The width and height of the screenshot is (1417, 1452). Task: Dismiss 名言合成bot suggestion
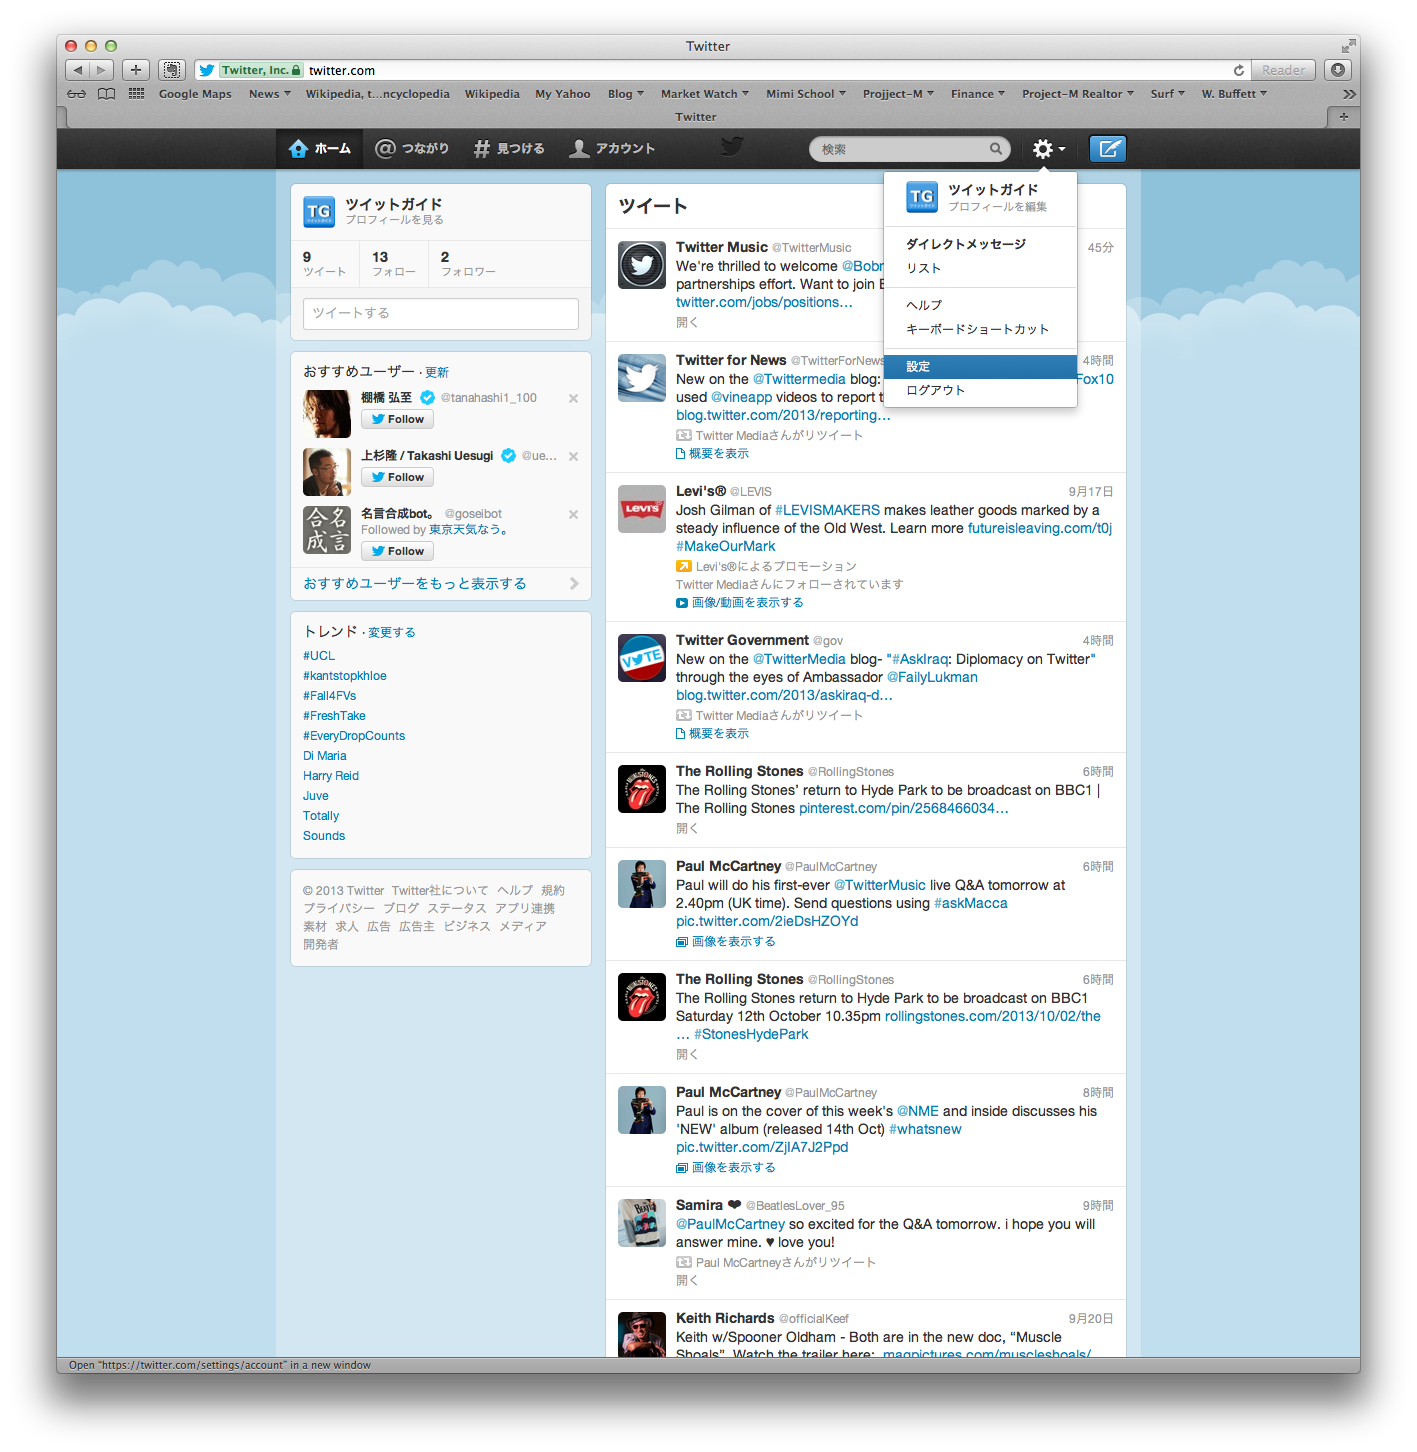click(x=573, y=514)
